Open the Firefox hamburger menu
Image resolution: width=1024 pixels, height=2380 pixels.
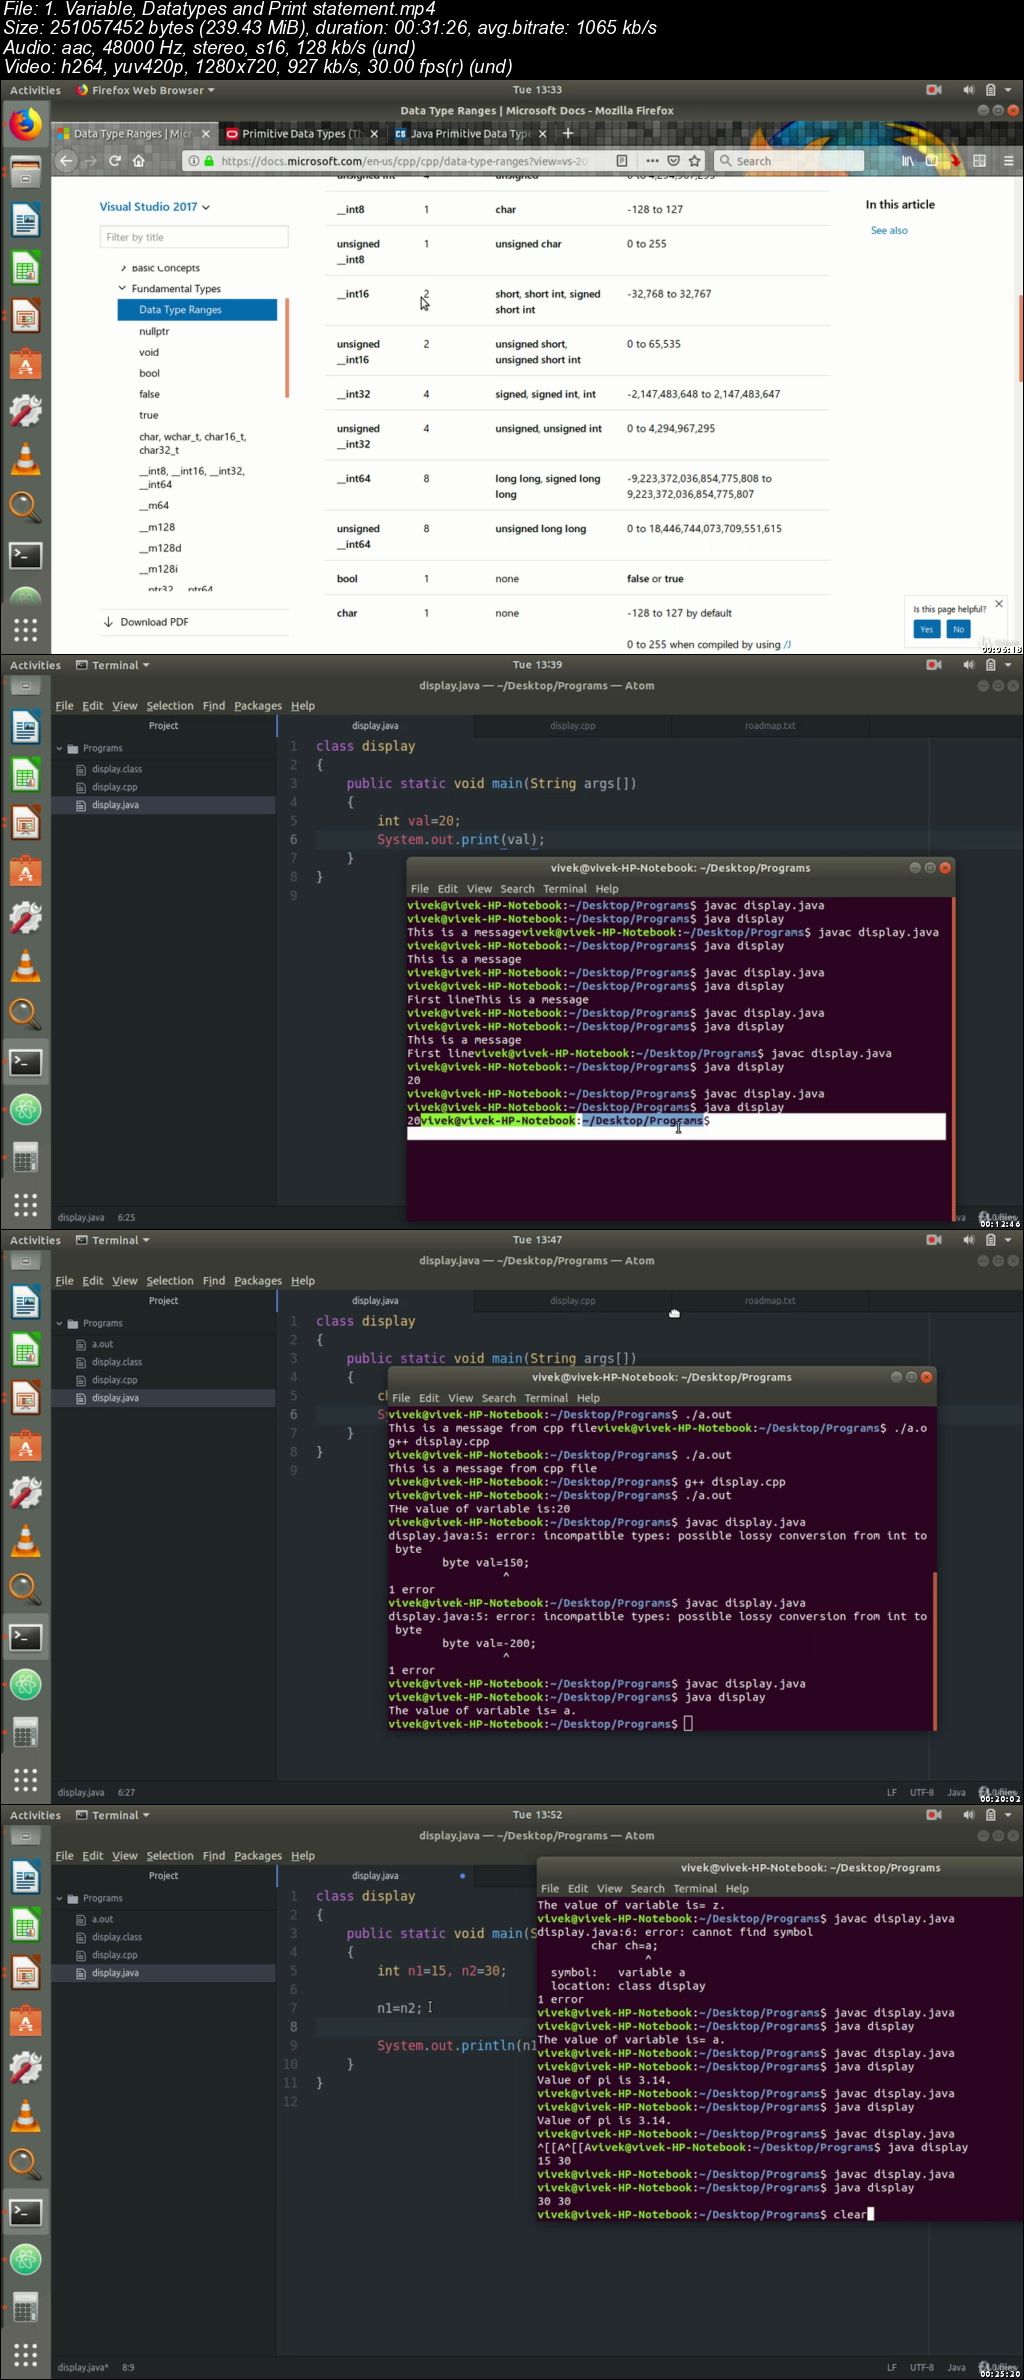pos(1008,160)
